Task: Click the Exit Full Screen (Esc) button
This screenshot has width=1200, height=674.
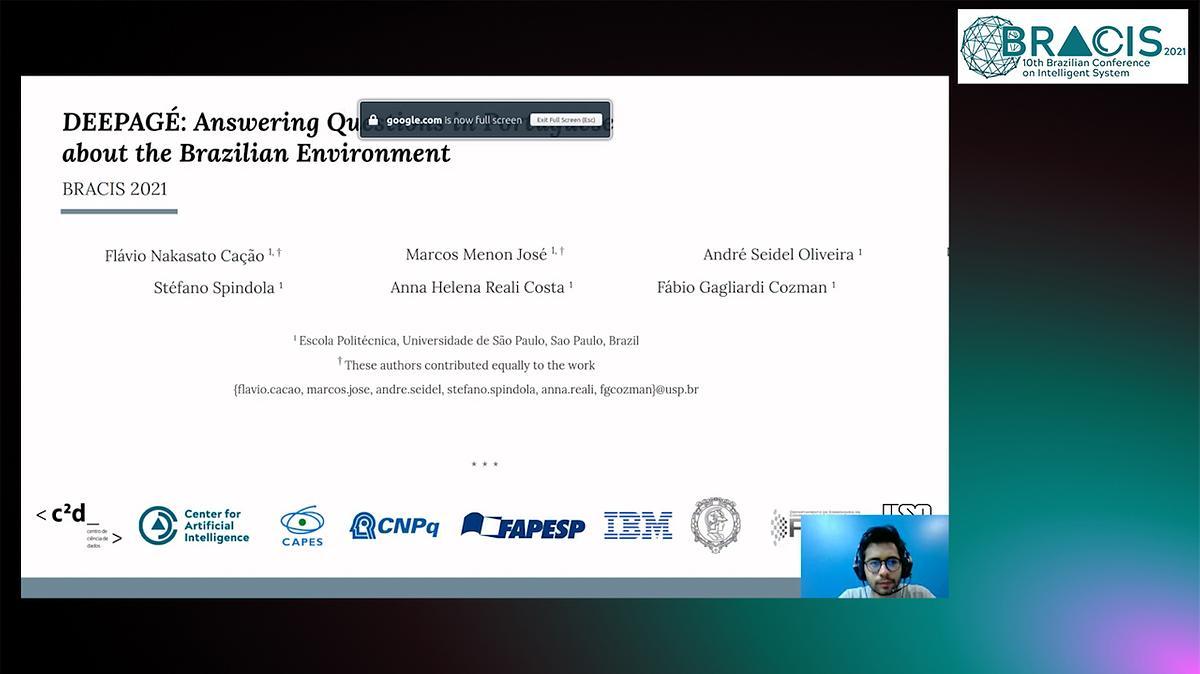Action: pos(566,120)
